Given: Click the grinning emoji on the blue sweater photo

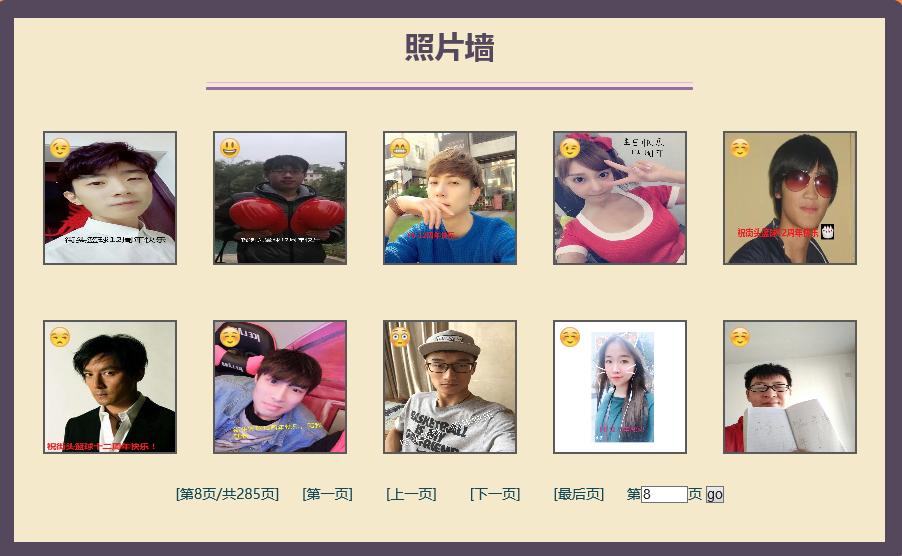Looking at the screenshot, I should pos(400,148).
